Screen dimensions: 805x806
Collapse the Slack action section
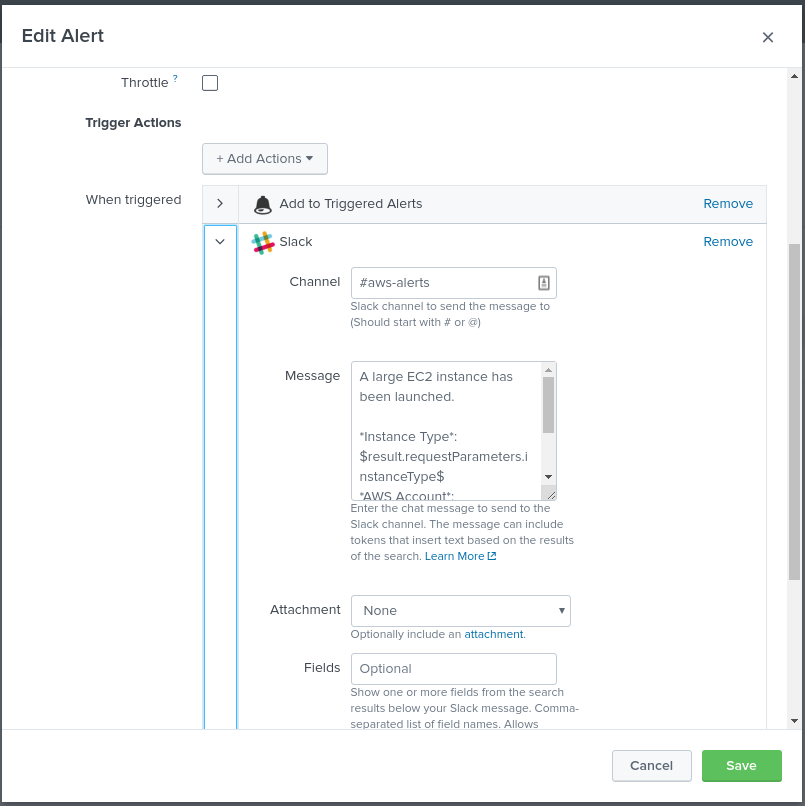[x=220, y=241]
